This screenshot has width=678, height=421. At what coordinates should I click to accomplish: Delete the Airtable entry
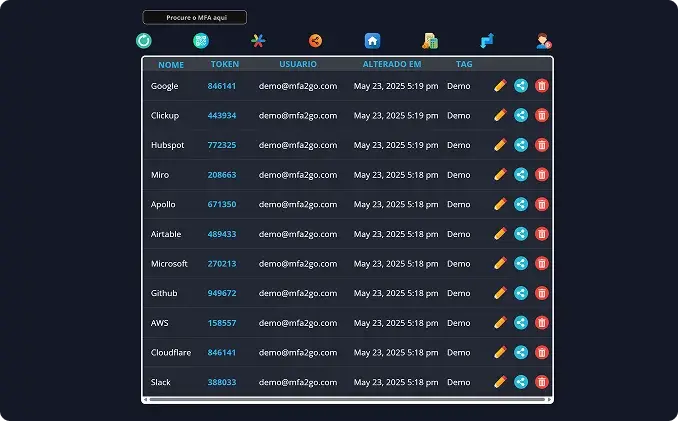click(x=541, y=233)
